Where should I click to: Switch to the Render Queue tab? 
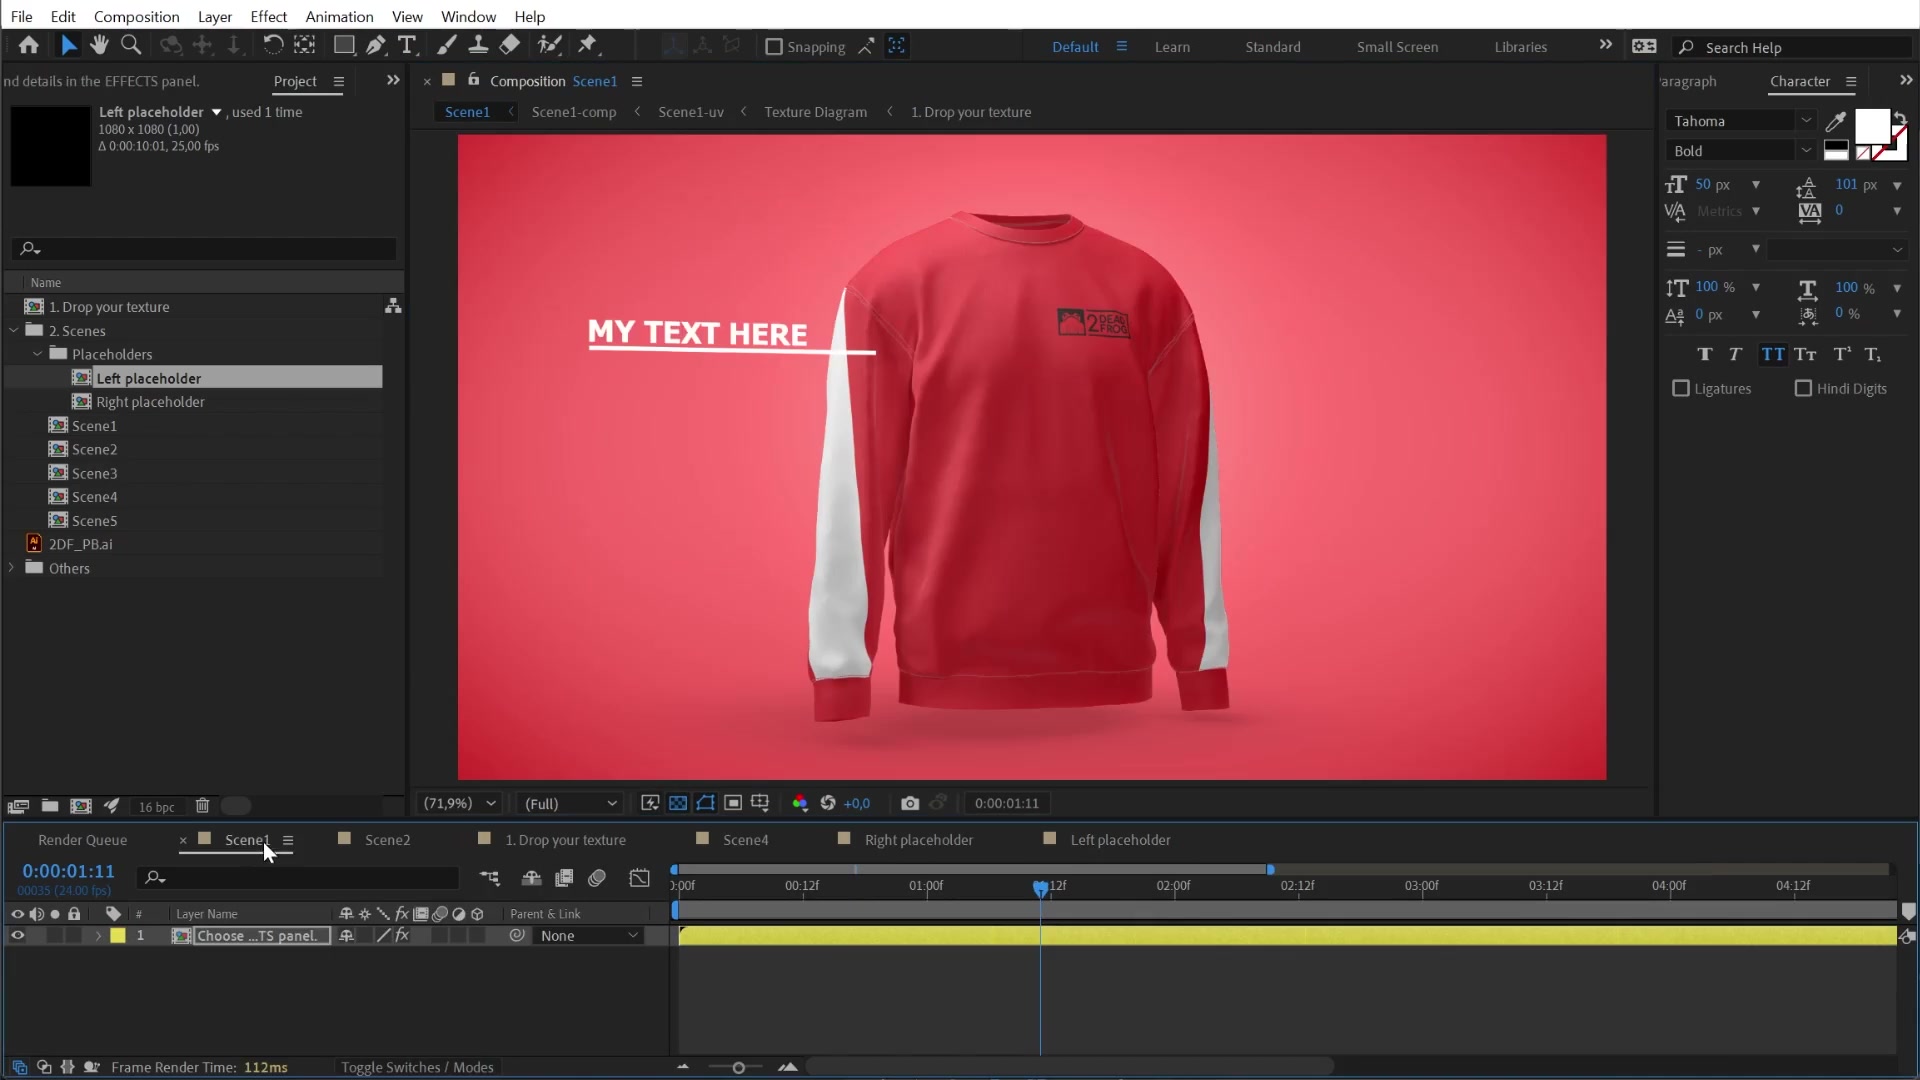point(82,840)
